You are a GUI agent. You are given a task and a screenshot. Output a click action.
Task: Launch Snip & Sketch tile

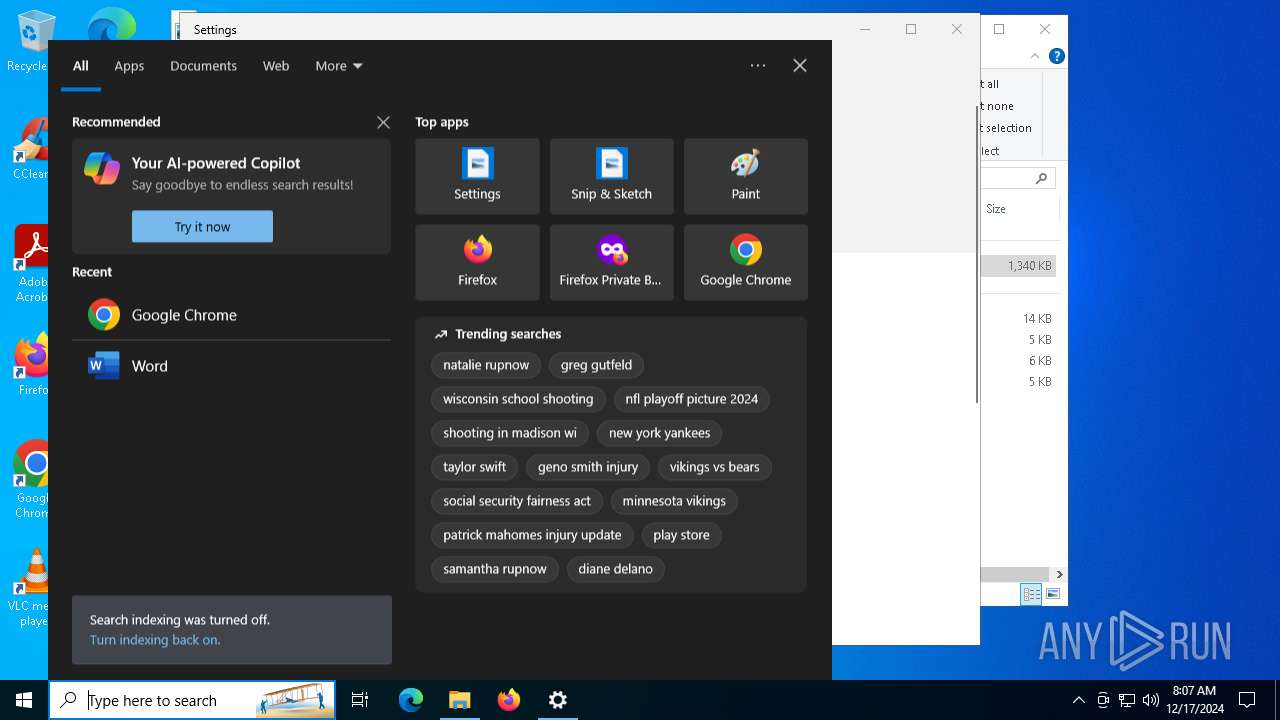coord(611,176)
